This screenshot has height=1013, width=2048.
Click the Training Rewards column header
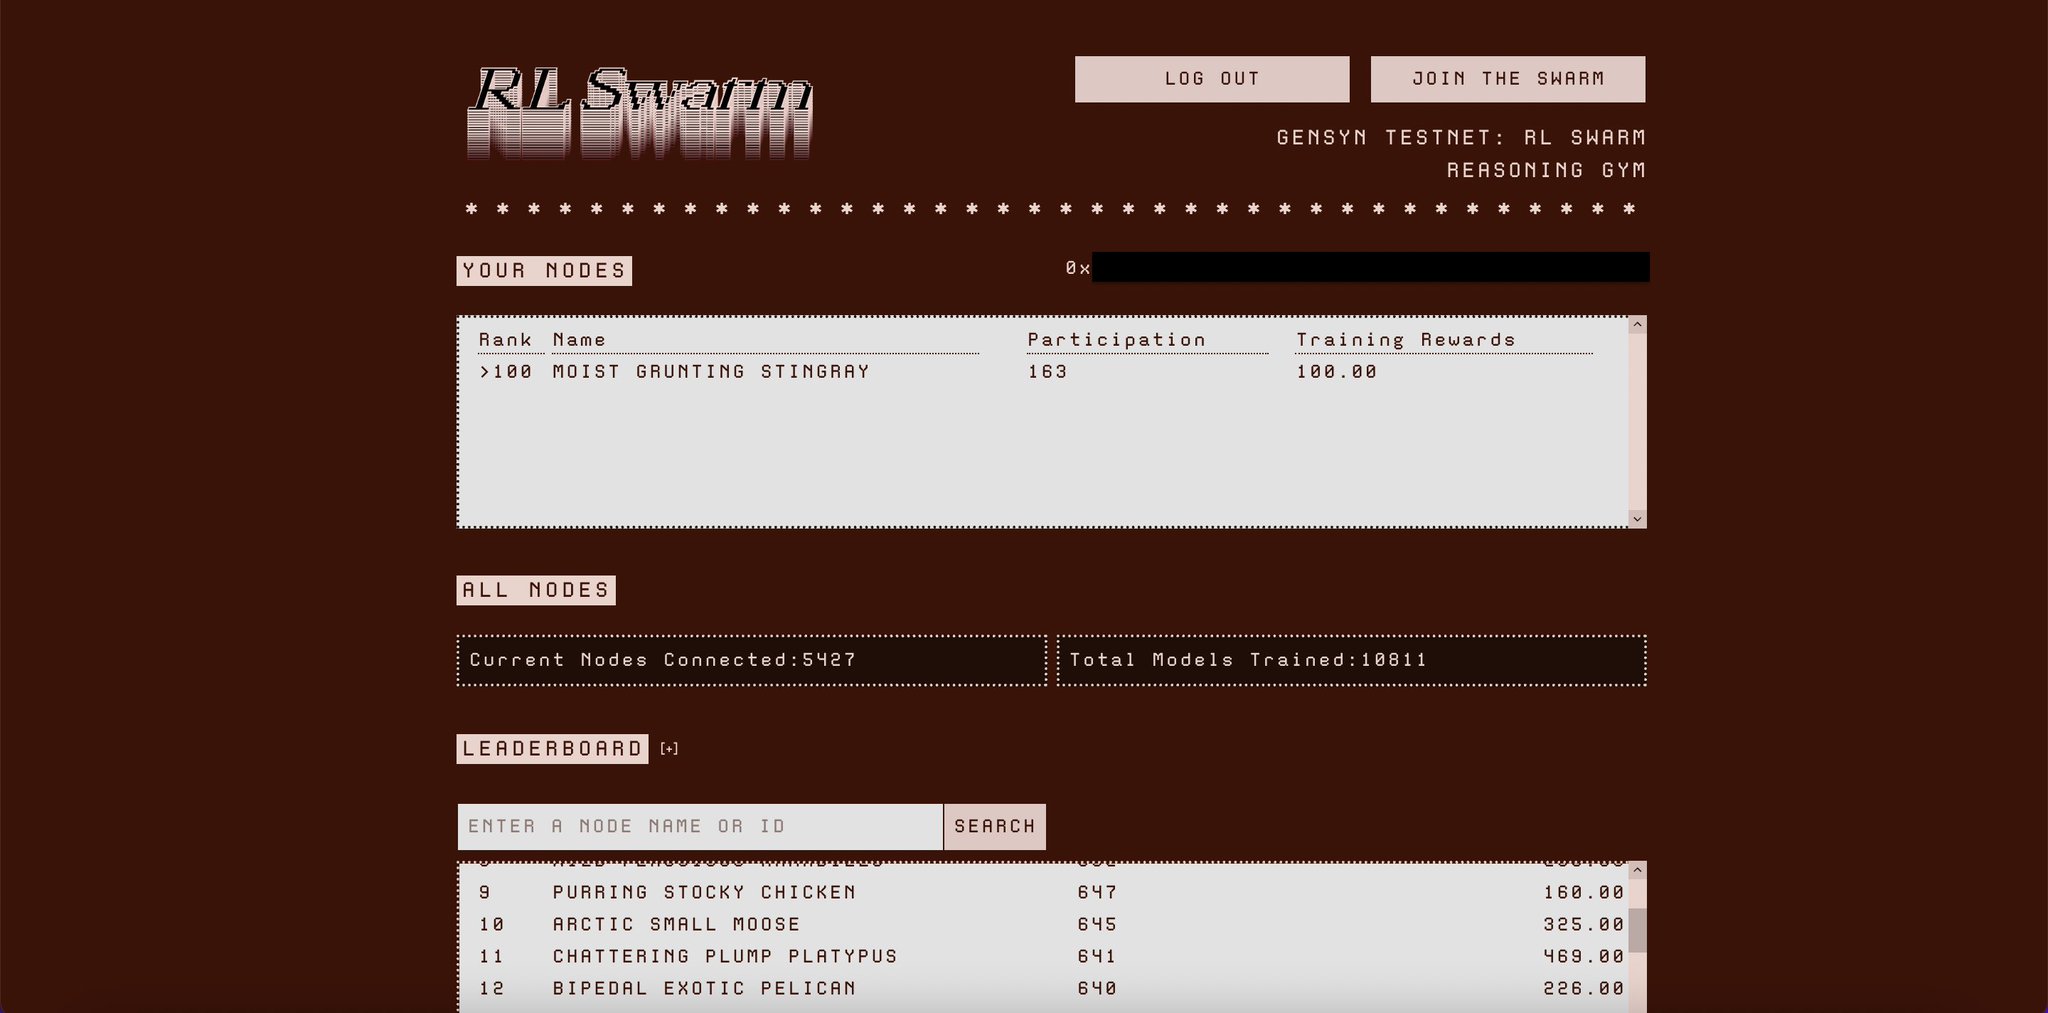click(x=1405, y=340)
